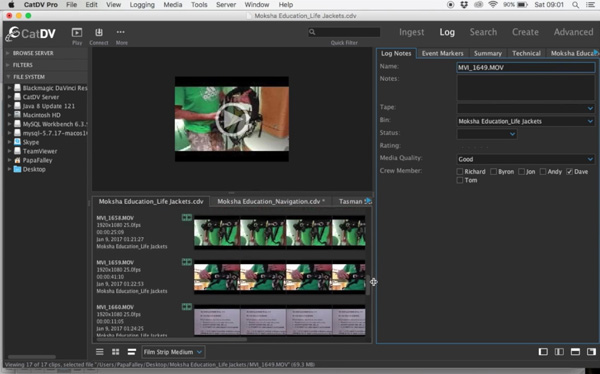Click the Quick Filter search field
Image resolution: width=600 pixels, height=374 pixels.
(344, 32)
